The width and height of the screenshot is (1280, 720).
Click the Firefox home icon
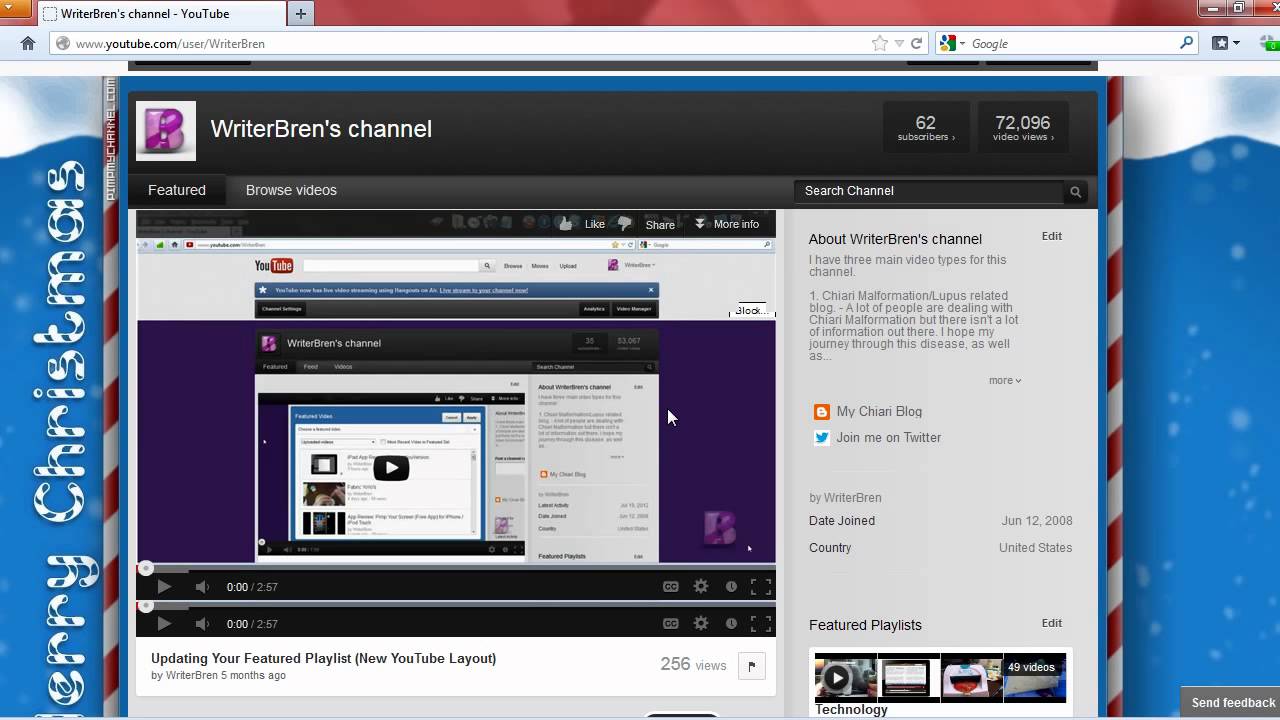(x=28, y=43)
